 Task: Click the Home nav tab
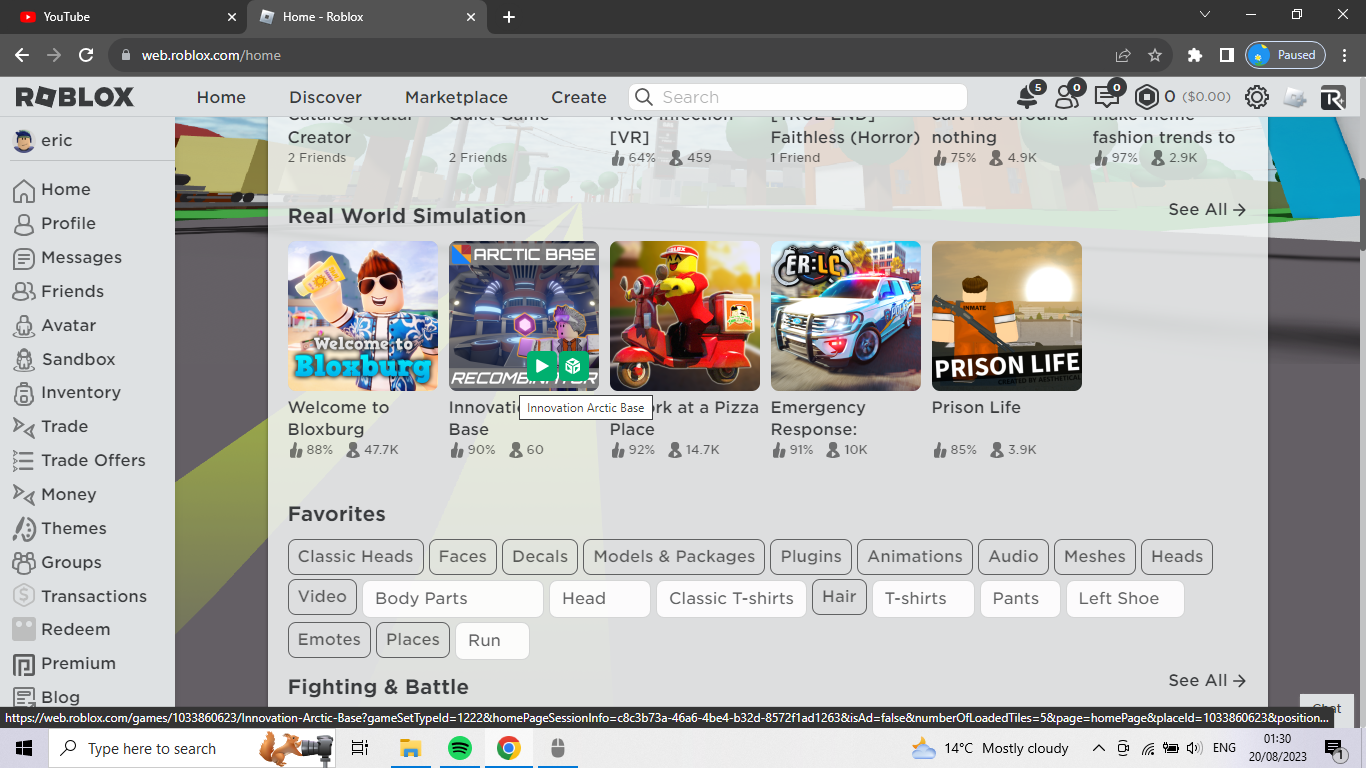[221, 97]
